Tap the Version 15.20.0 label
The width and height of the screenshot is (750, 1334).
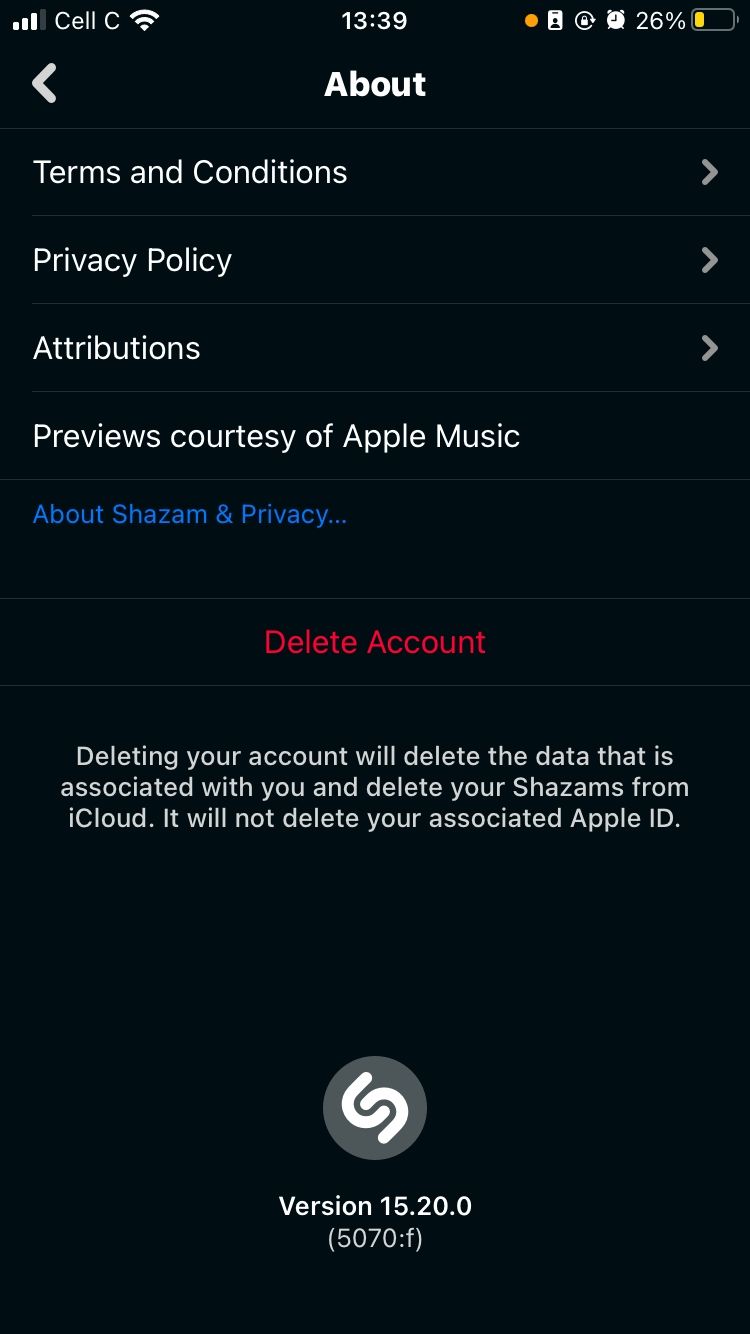click(x=375, y=1206)
